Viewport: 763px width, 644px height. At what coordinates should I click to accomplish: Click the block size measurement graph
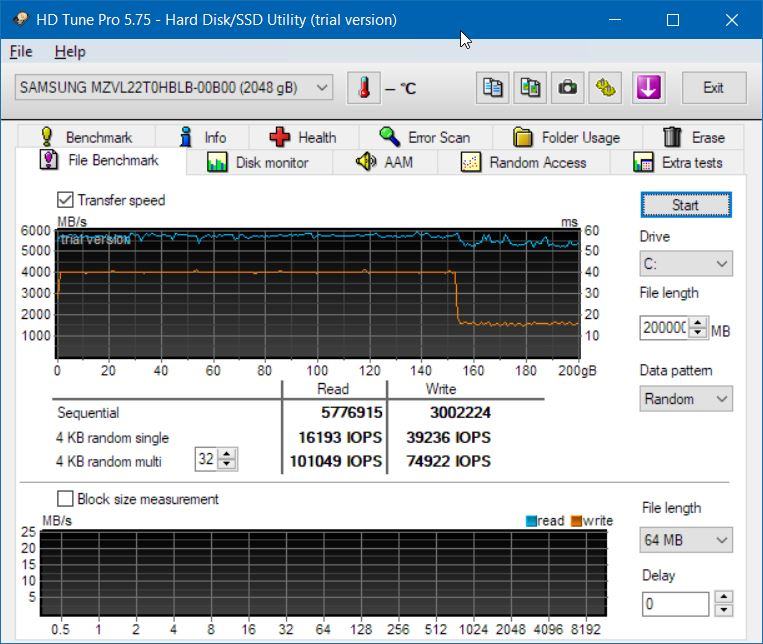[x=324, y=573]
